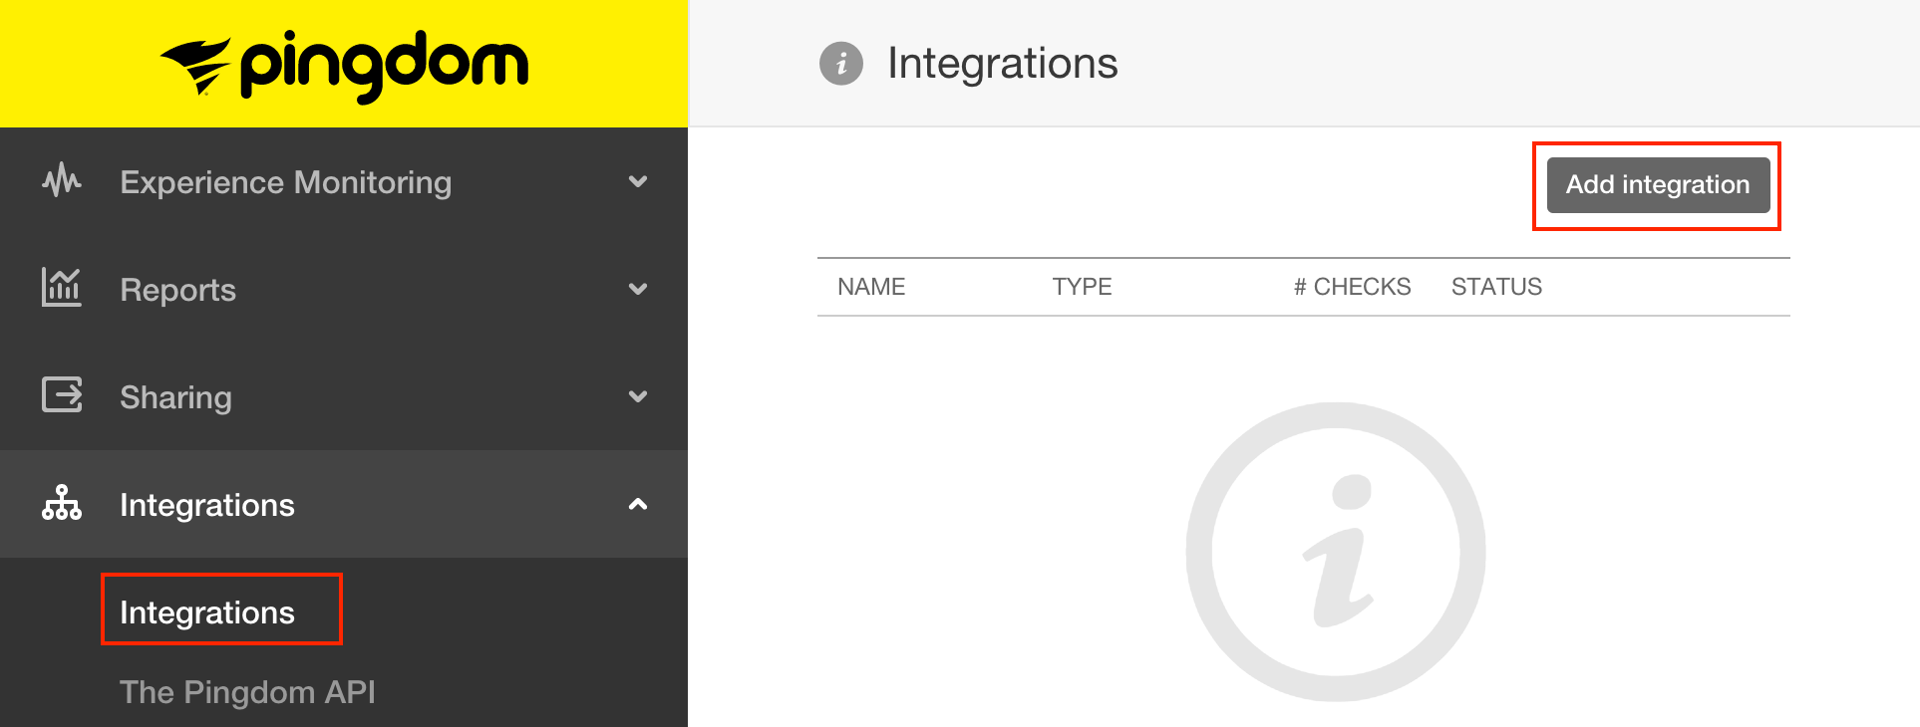Open The Pingdom API page
The image size is (1920, 727).
tap(247, 691)
